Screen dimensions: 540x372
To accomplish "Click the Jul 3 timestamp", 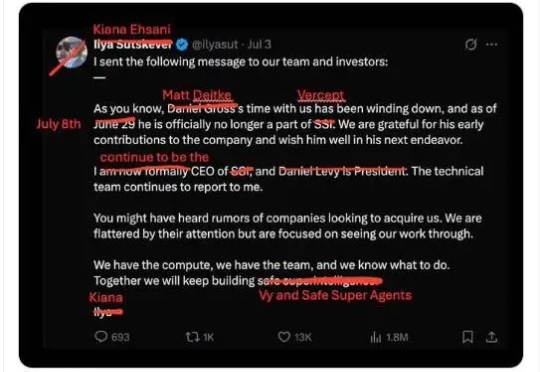I will 259,44.
